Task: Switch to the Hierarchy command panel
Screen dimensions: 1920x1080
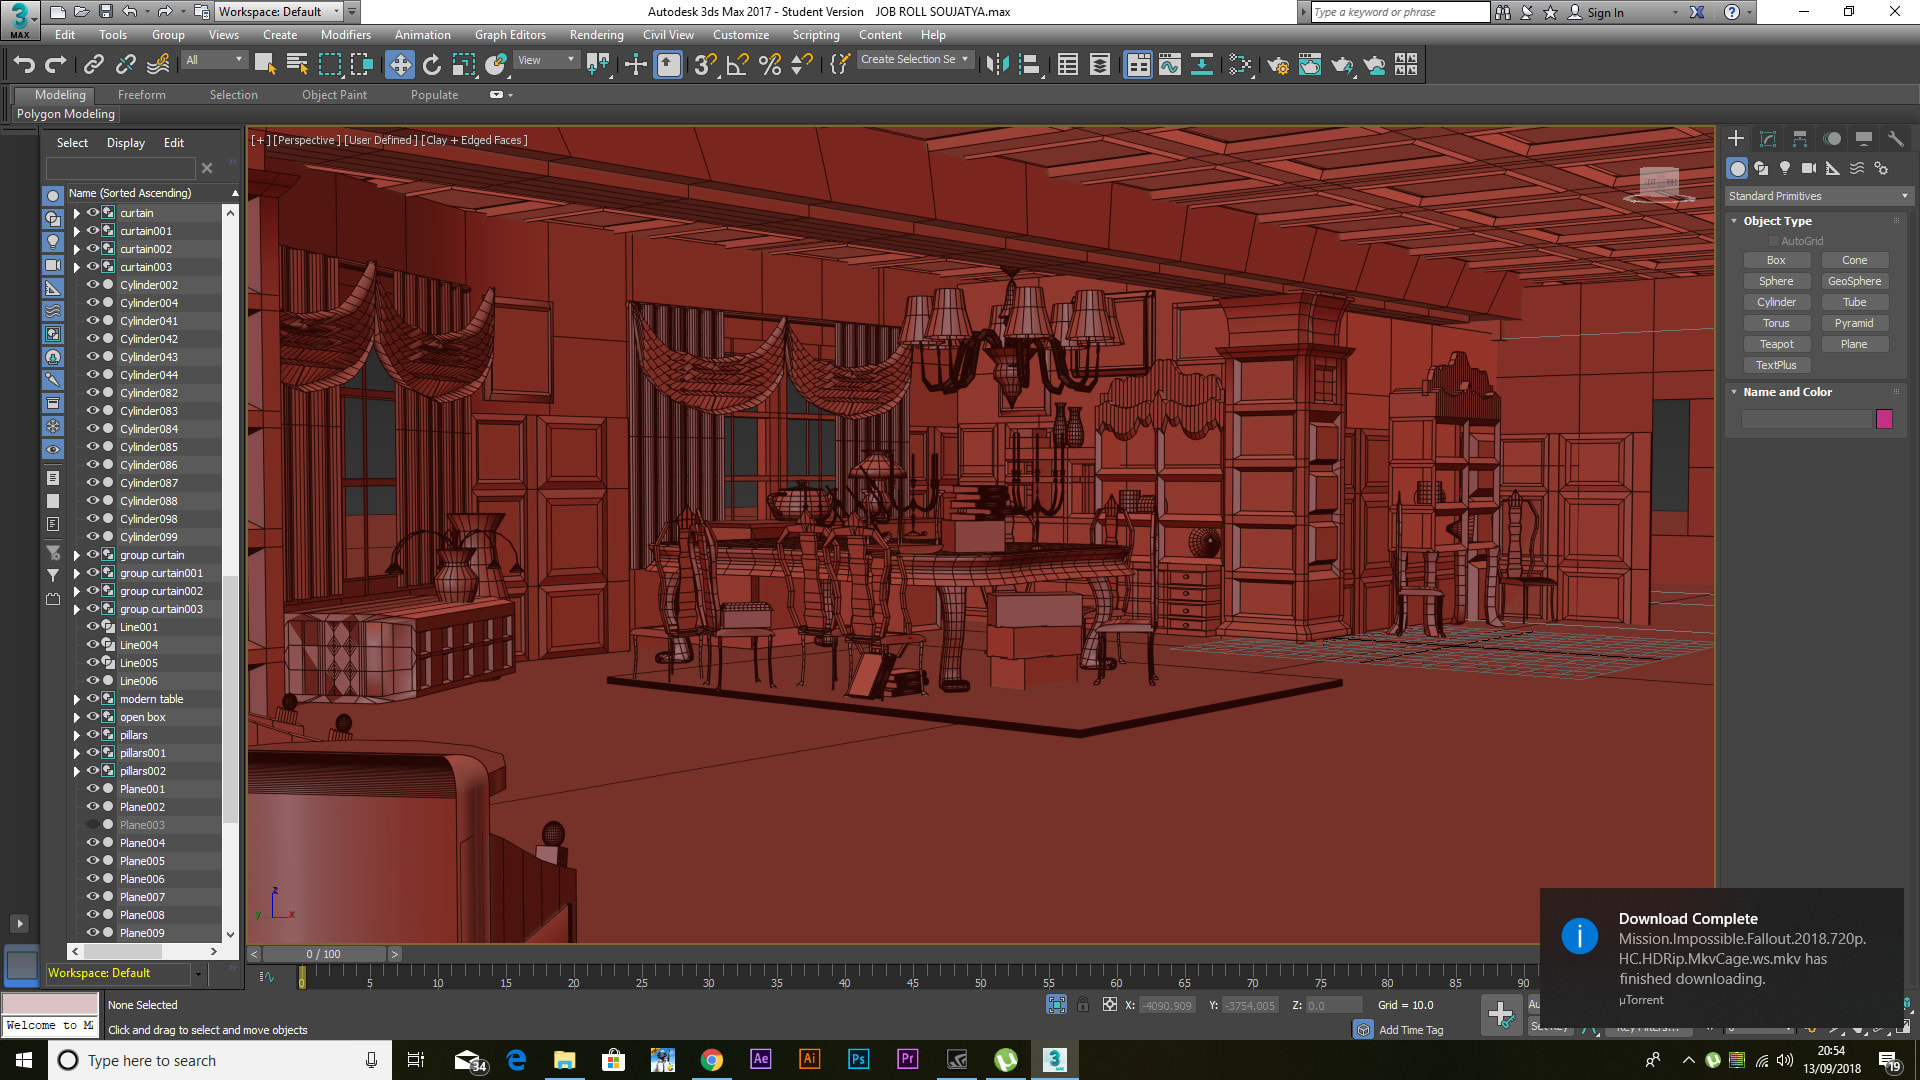Action: pos(1798,139)
